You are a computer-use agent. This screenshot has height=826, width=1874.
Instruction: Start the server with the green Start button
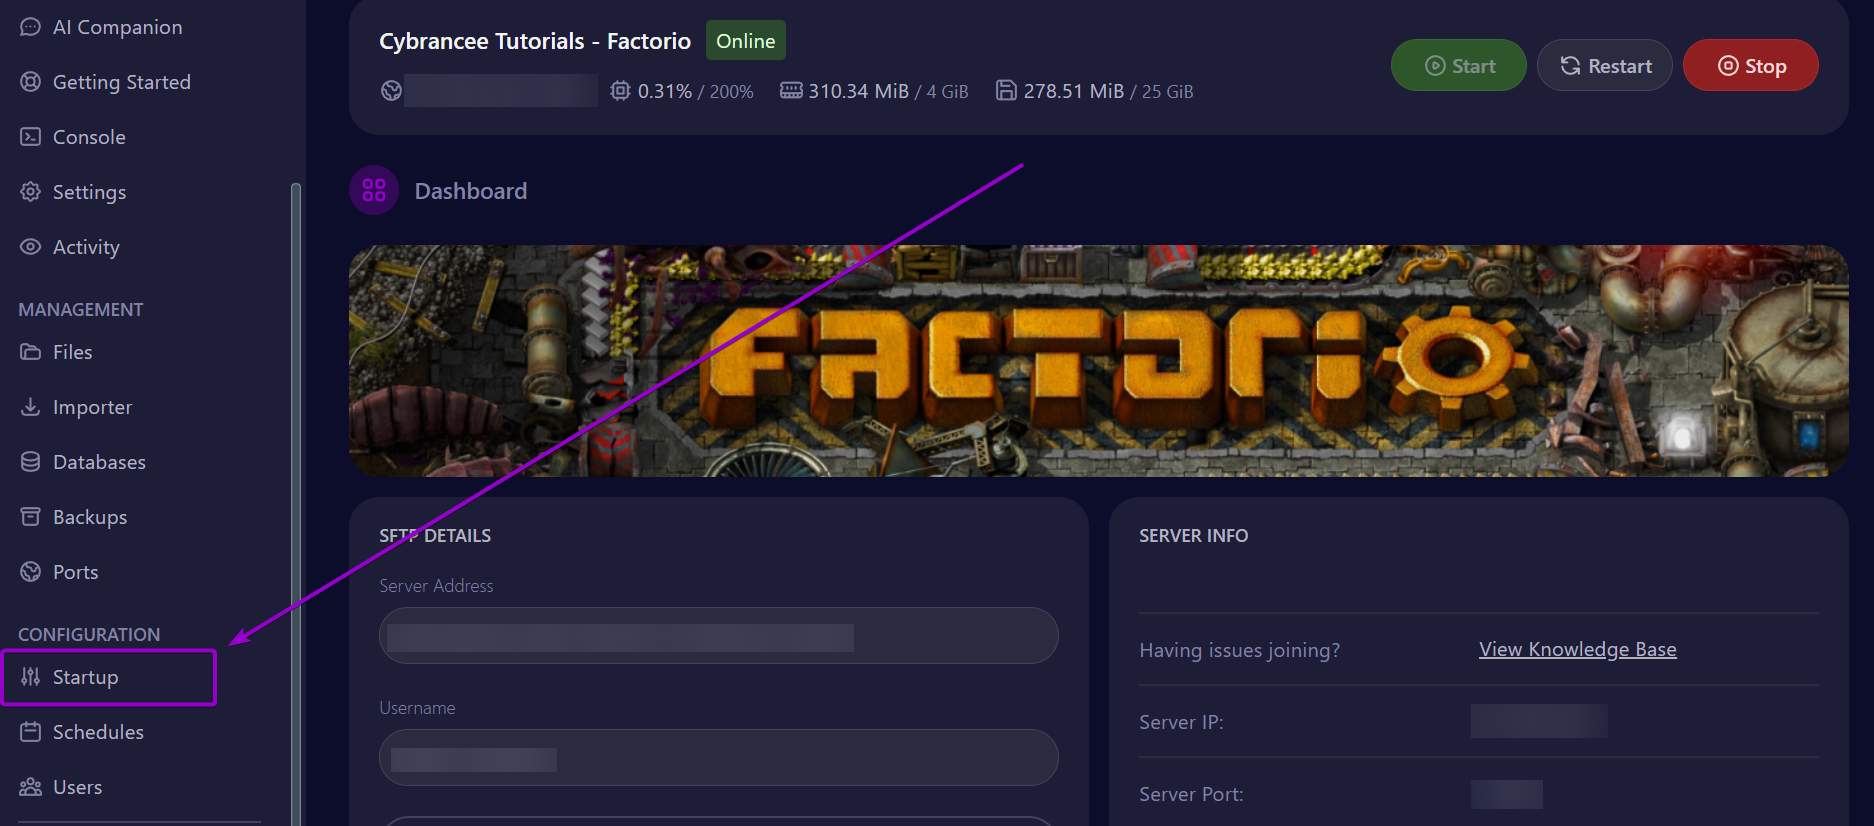tap(1459, 66)
